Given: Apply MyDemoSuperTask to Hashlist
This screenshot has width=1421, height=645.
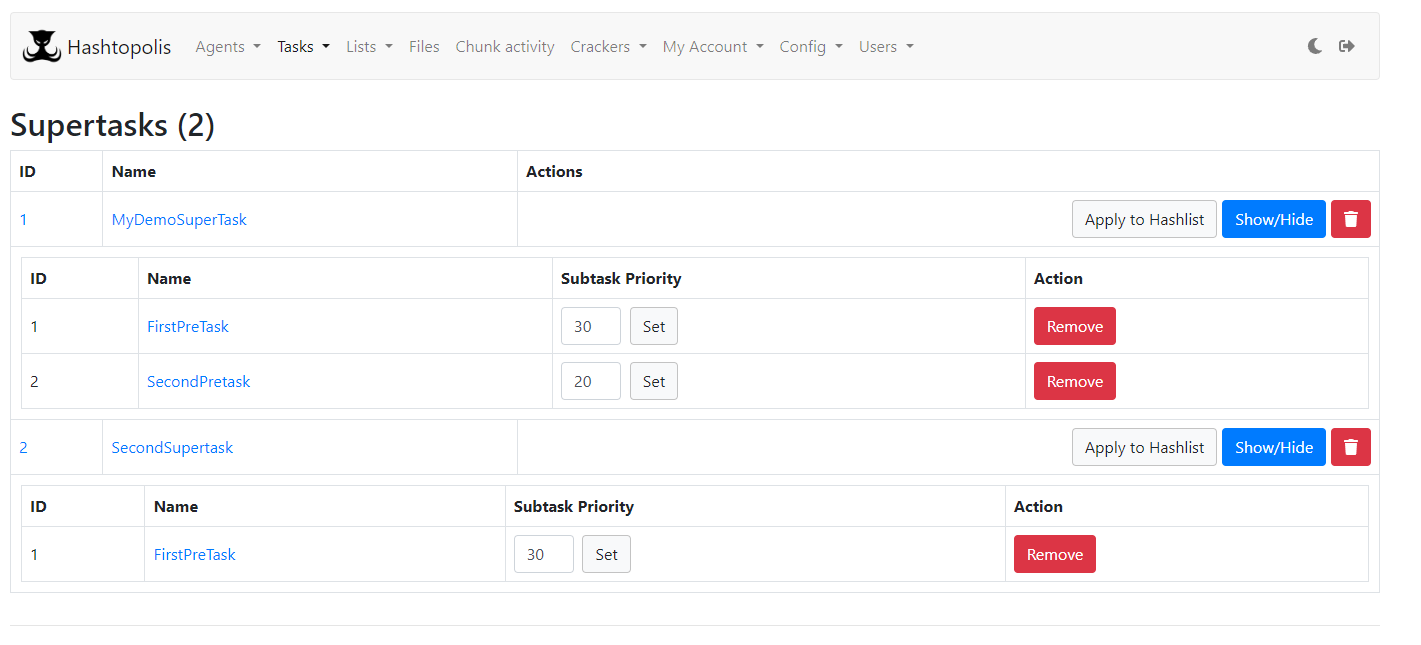Looking at the screenshot, I should pyautogui.click(x=1145, y=219).
